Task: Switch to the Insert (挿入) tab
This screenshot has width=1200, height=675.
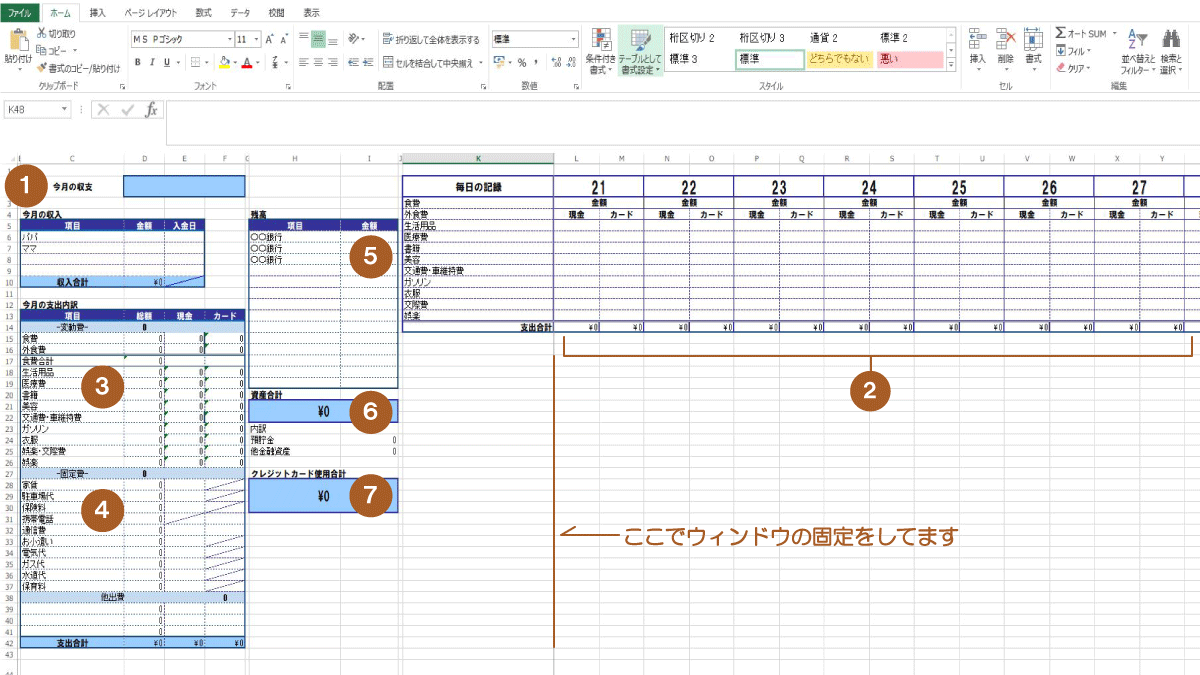Action: (x=97, y=13)
